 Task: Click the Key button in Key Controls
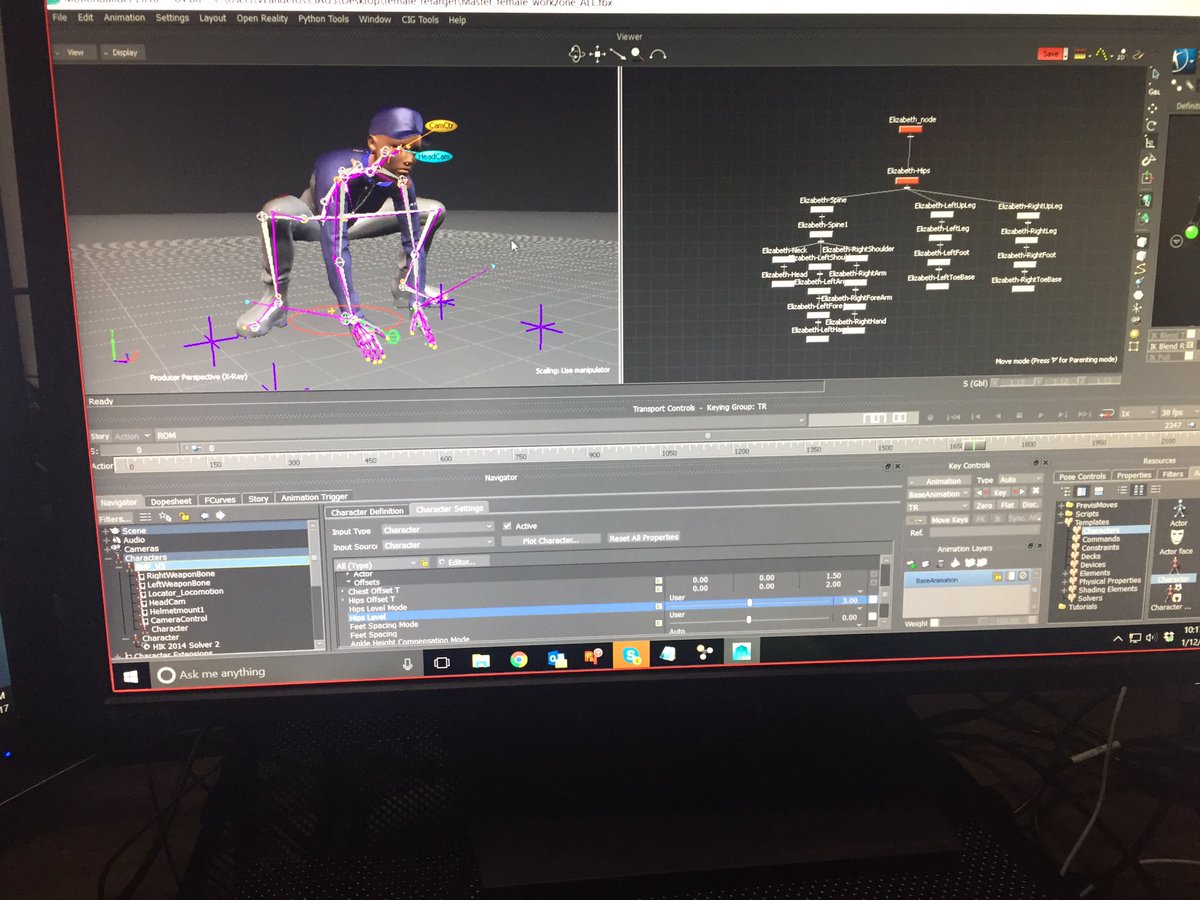click(x=1000, y=493)
